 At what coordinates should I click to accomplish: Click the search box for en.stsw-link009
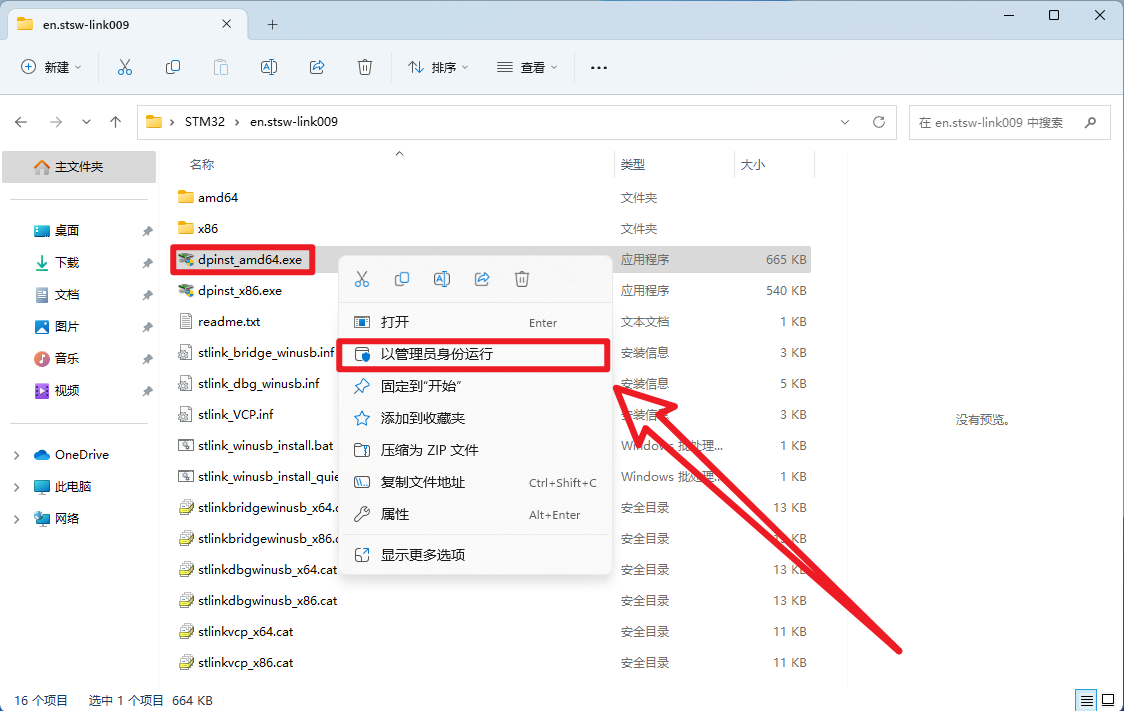coord(1009,123)
